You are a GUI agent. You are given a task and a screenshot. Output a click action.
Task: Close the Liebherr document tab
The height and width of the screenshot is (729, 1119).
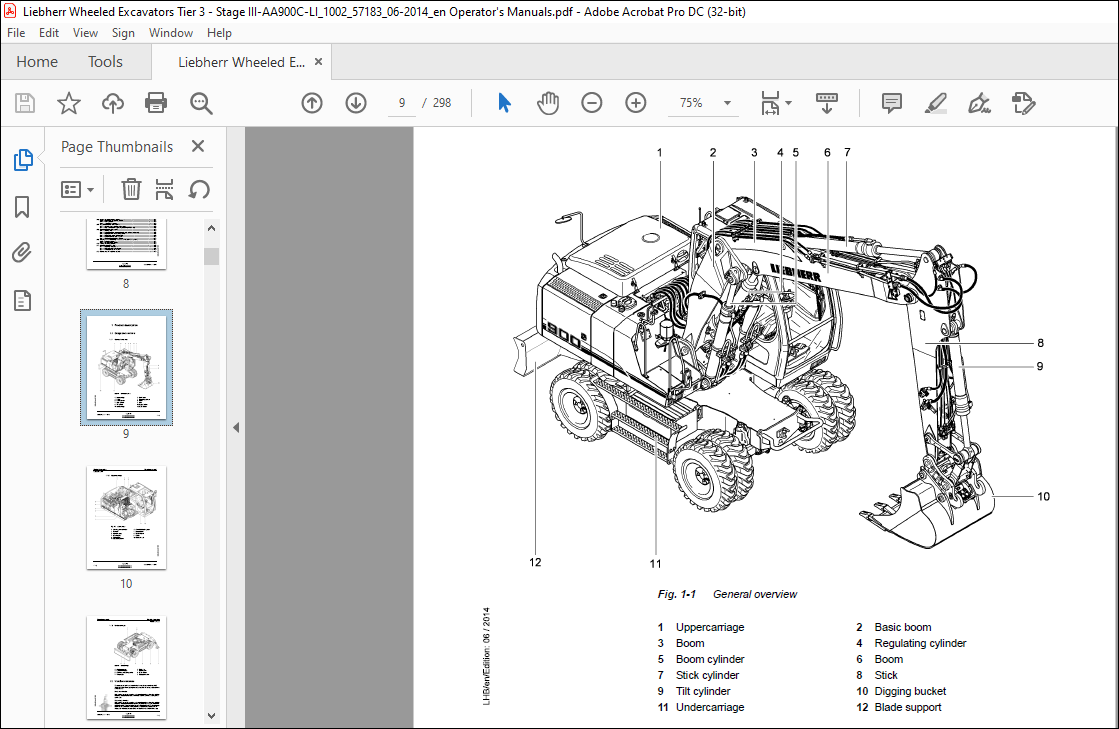coord(318,62)
